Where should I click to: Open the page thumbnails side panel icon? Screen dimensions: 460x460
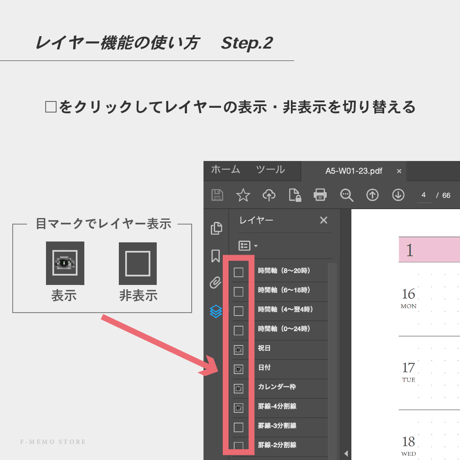click(x=216, y=228)
